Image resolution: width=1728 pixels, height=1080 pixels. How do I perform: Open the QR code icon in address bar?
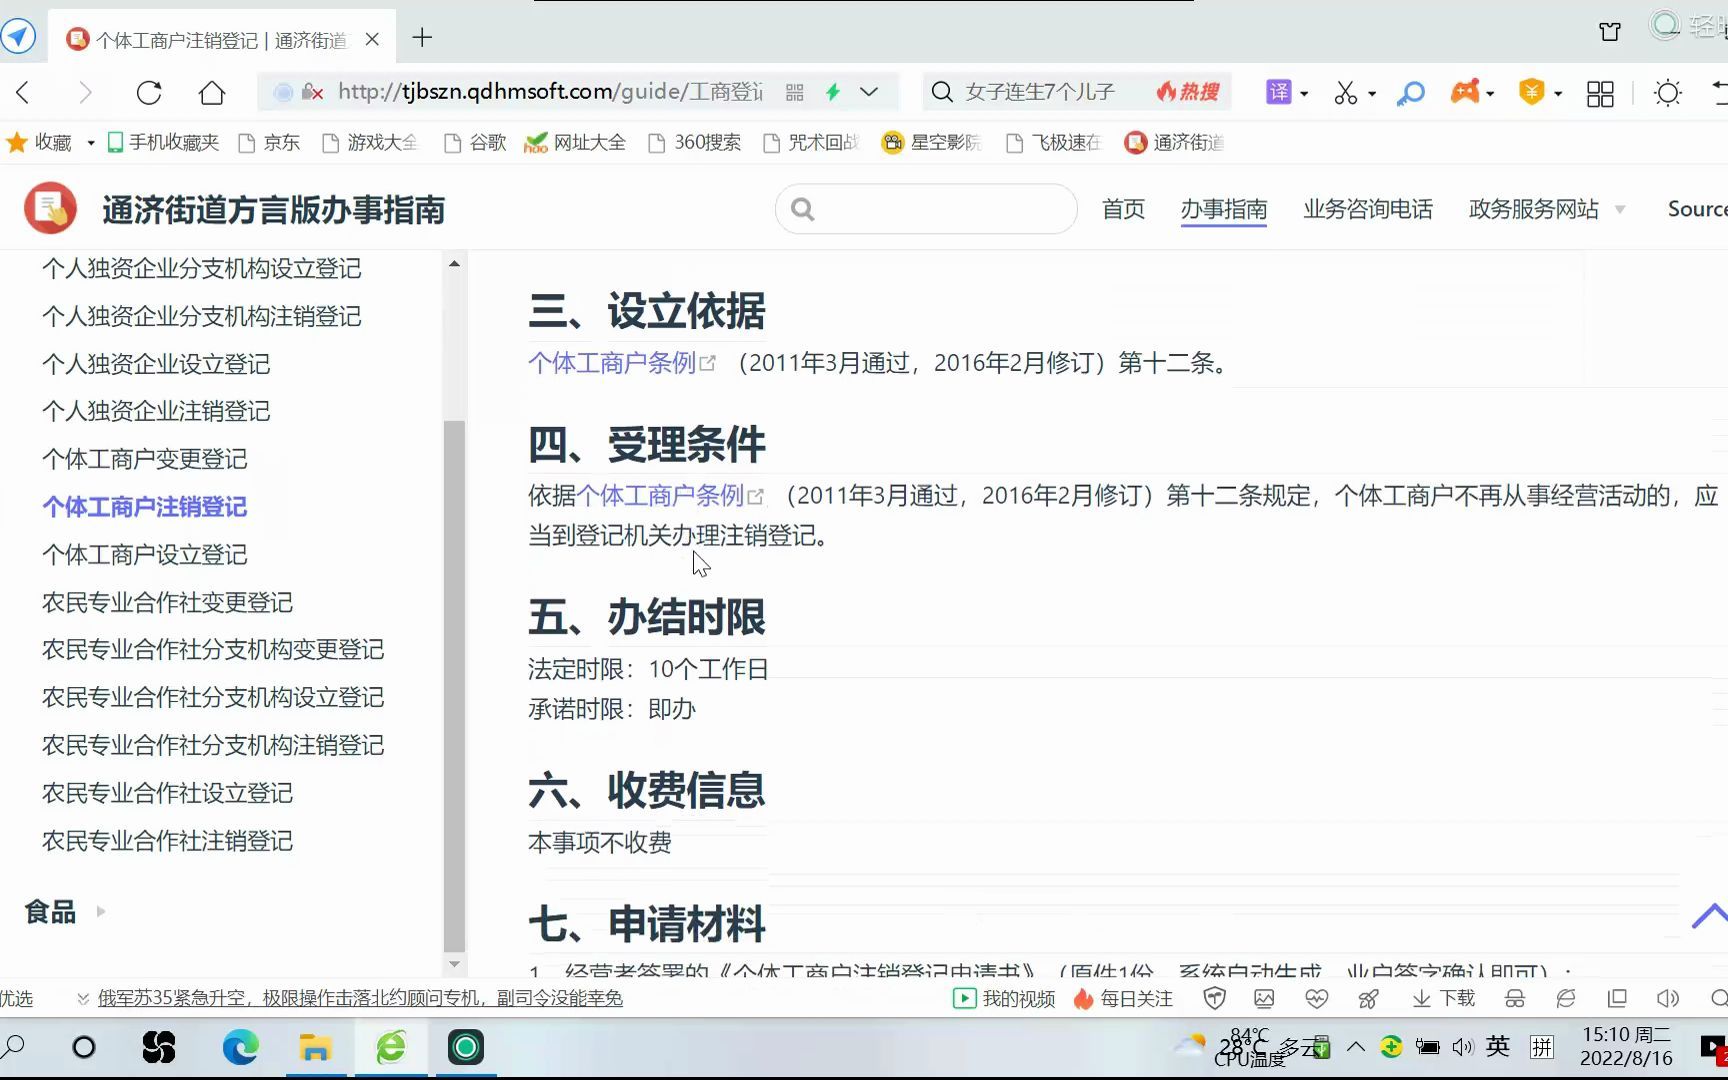tap(795, 93)
